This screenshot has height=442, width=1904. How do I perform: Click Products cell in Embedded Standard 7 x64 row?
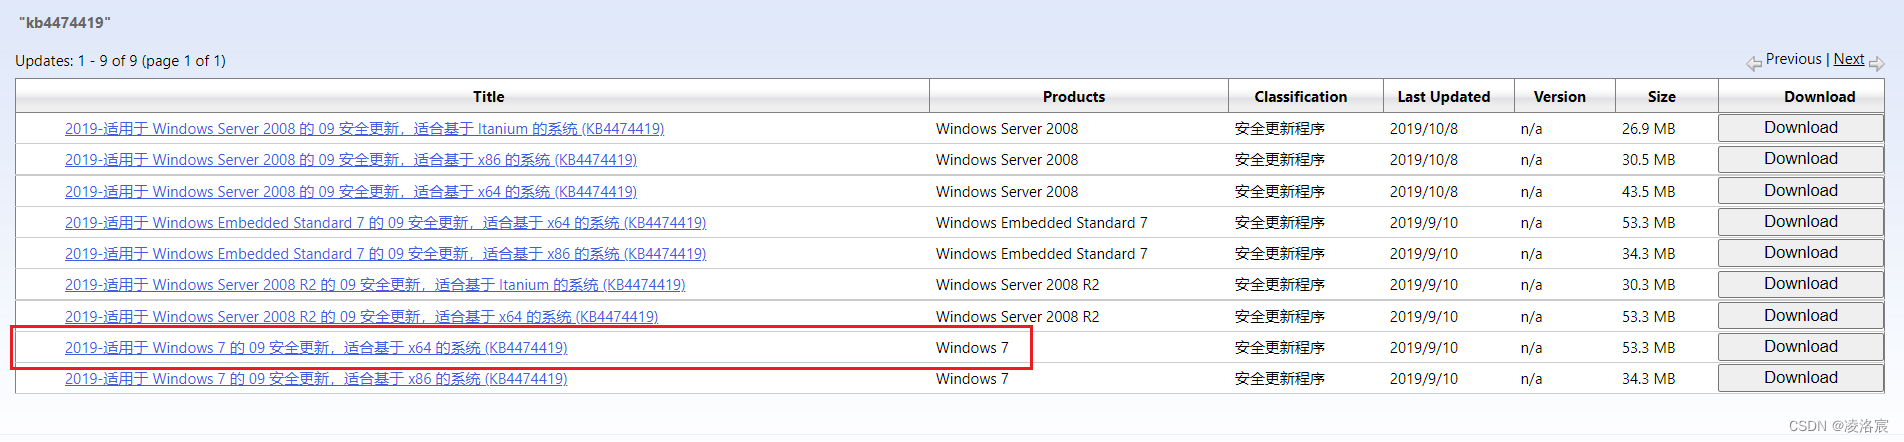1042,223
